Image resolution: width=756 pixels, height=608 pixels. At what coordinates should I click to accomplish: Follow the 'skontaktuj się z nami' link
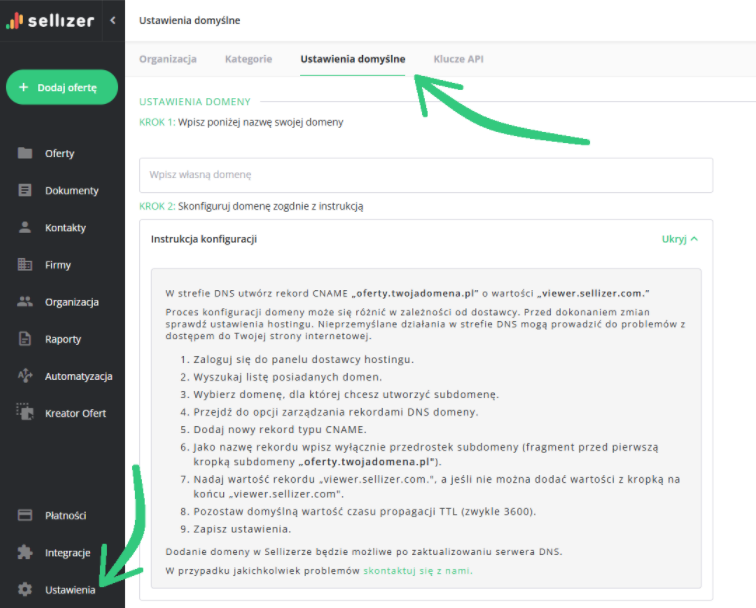[x=416, y=571]
